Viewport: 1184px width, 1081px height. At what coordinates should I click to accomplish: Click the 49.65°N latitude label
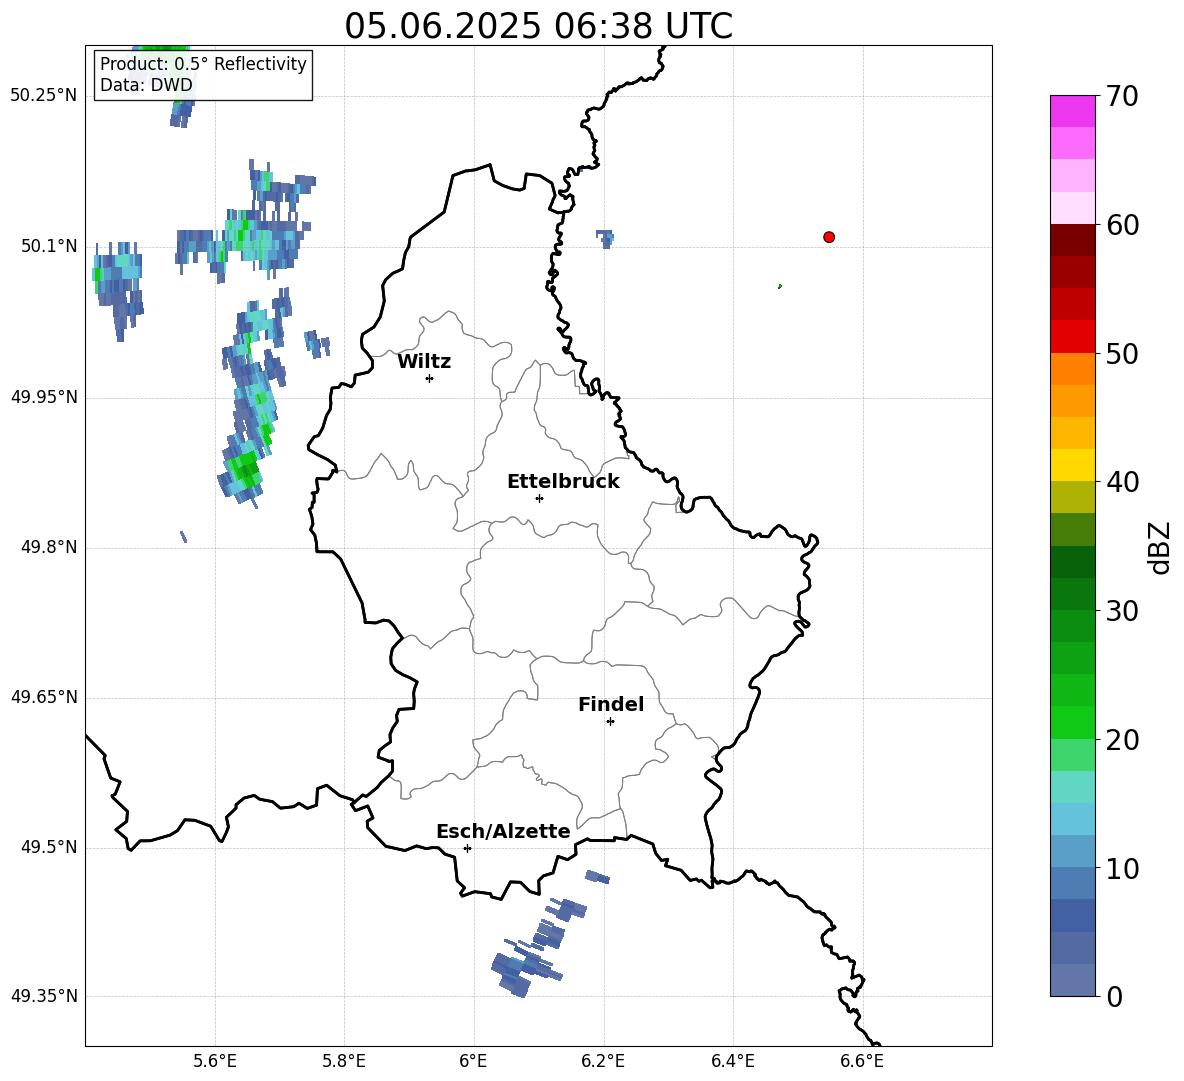44,698
